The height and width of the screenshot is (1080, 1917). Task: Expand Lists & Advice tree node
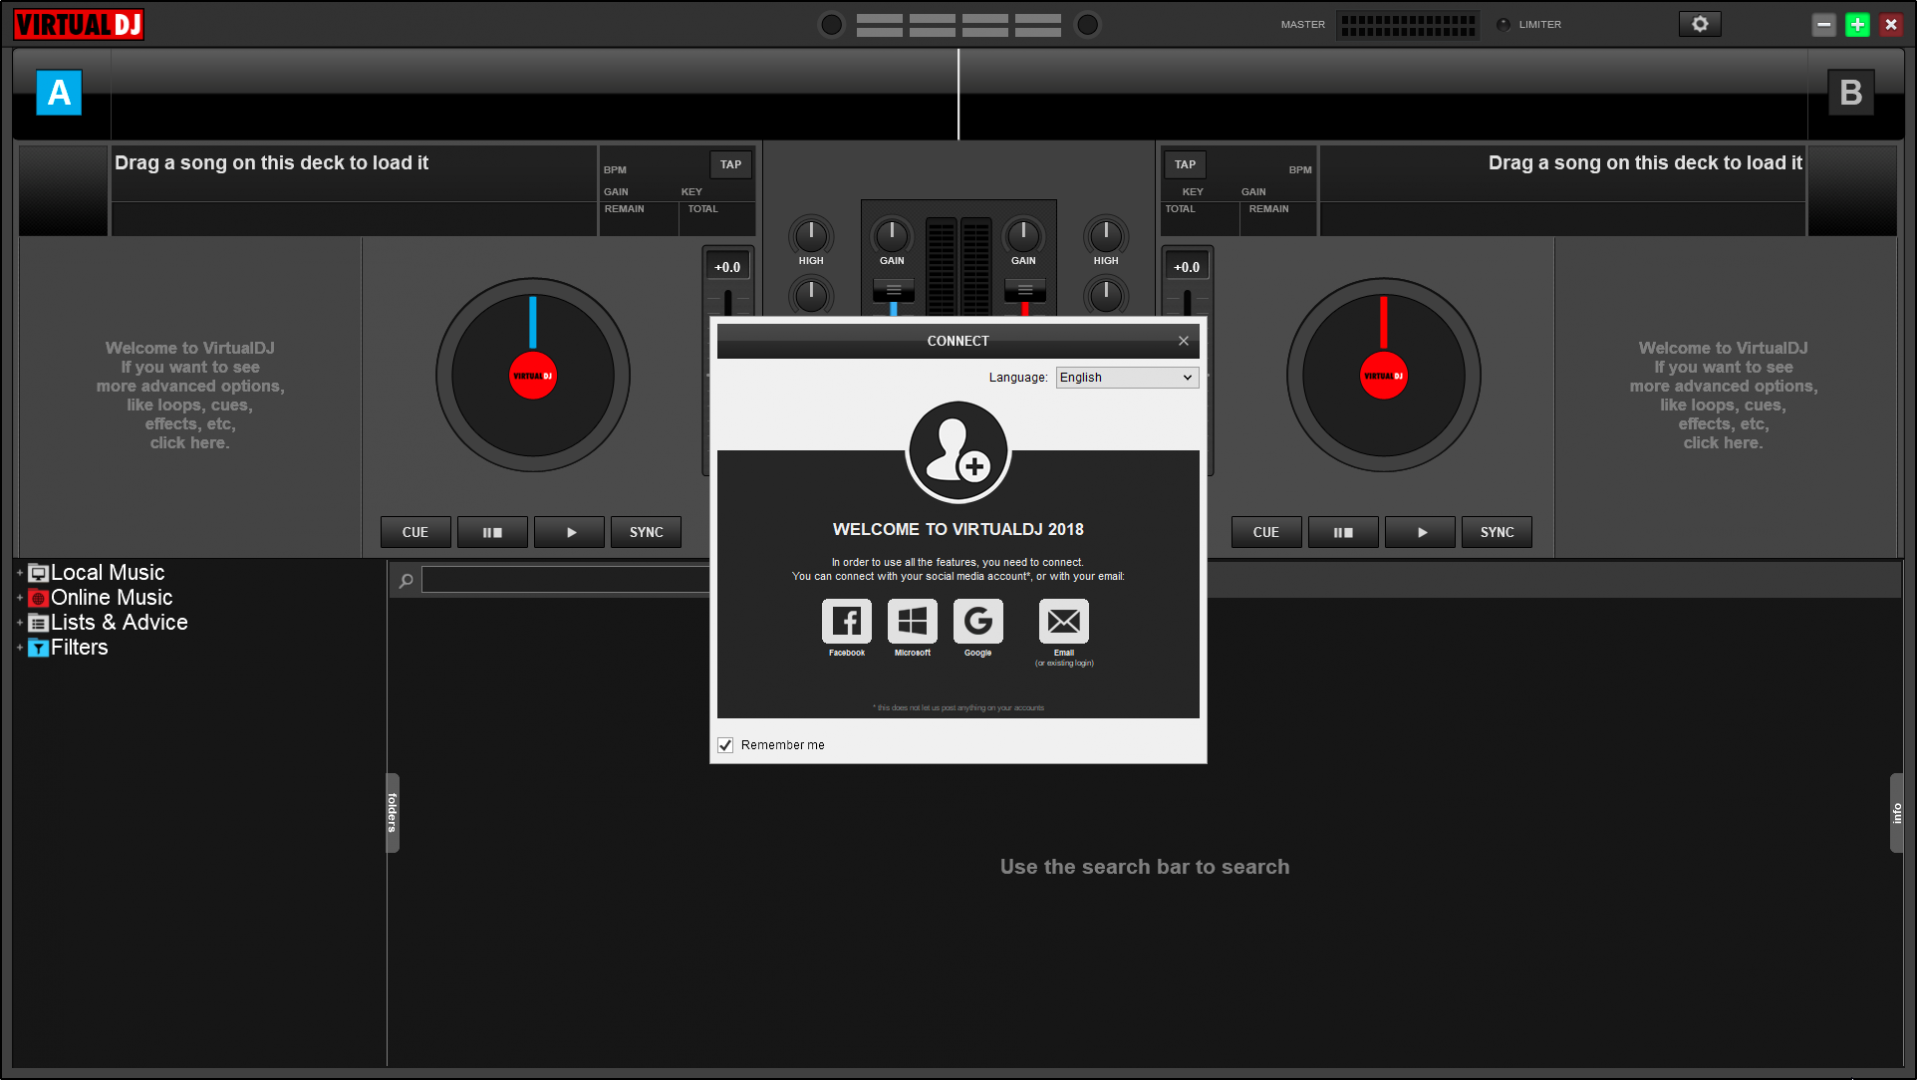click(20, 623)
